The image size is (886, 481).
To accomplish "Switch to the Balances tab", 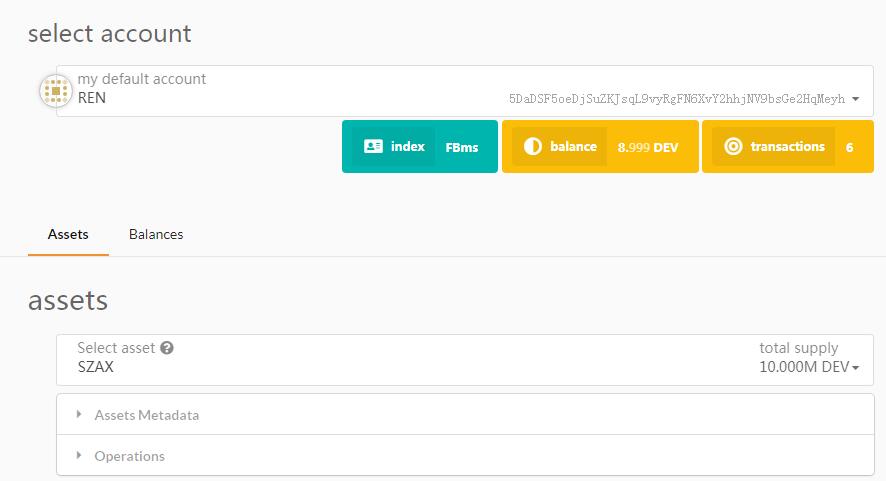I will (x=156, y=234).
